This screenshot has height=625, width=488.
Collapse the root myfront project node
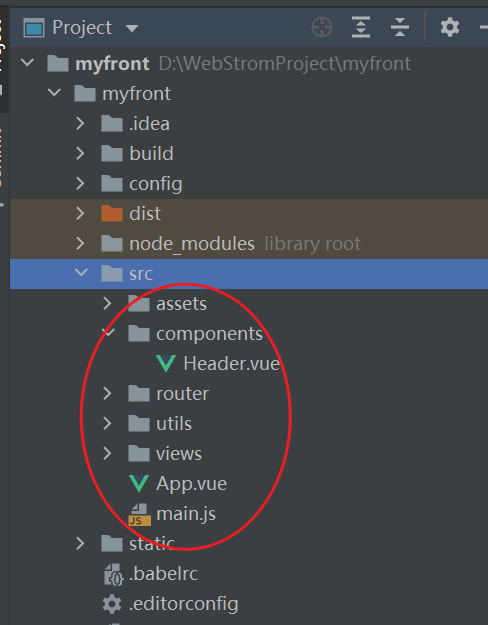point(28,63)
